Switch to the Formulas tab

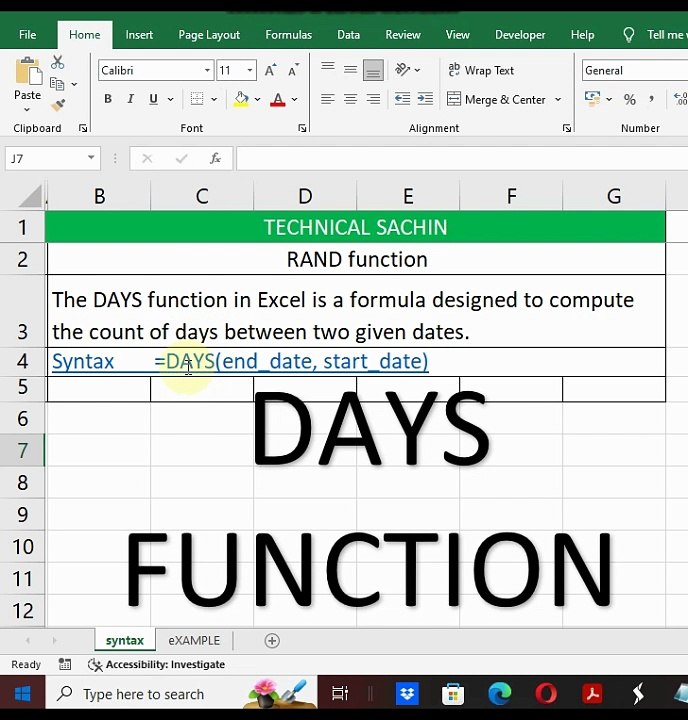pyautogui.click(x=288, y=34)
